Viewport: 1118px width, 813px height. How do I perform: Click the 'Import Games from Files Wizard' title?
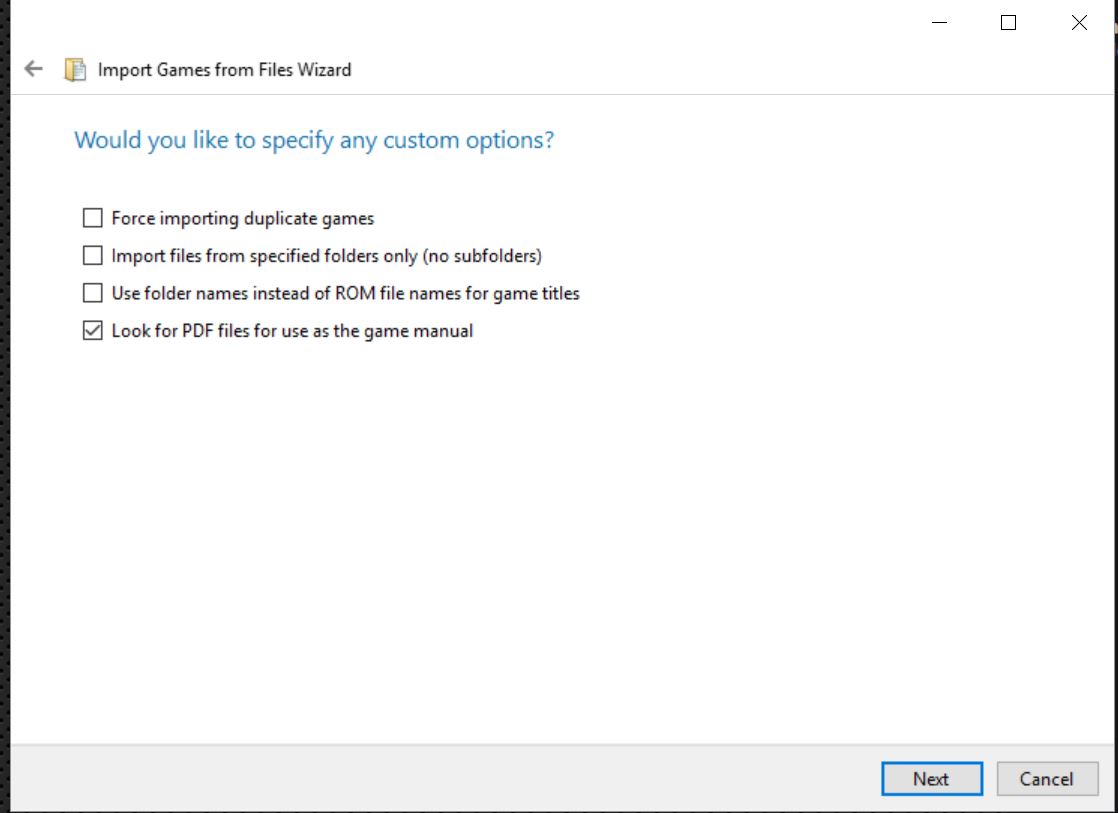pos(224,70)
